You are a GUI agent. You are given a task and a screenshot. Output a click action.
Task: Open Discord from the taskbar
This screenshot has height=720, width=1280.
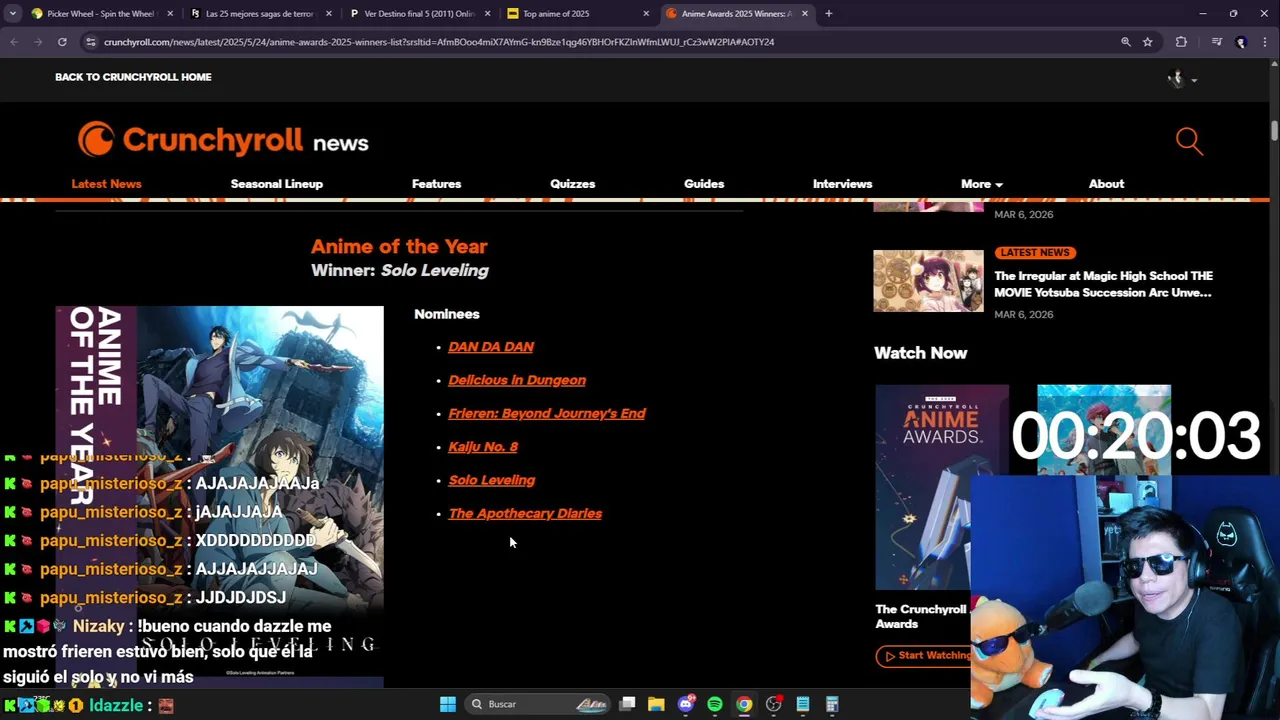[685, 704]
